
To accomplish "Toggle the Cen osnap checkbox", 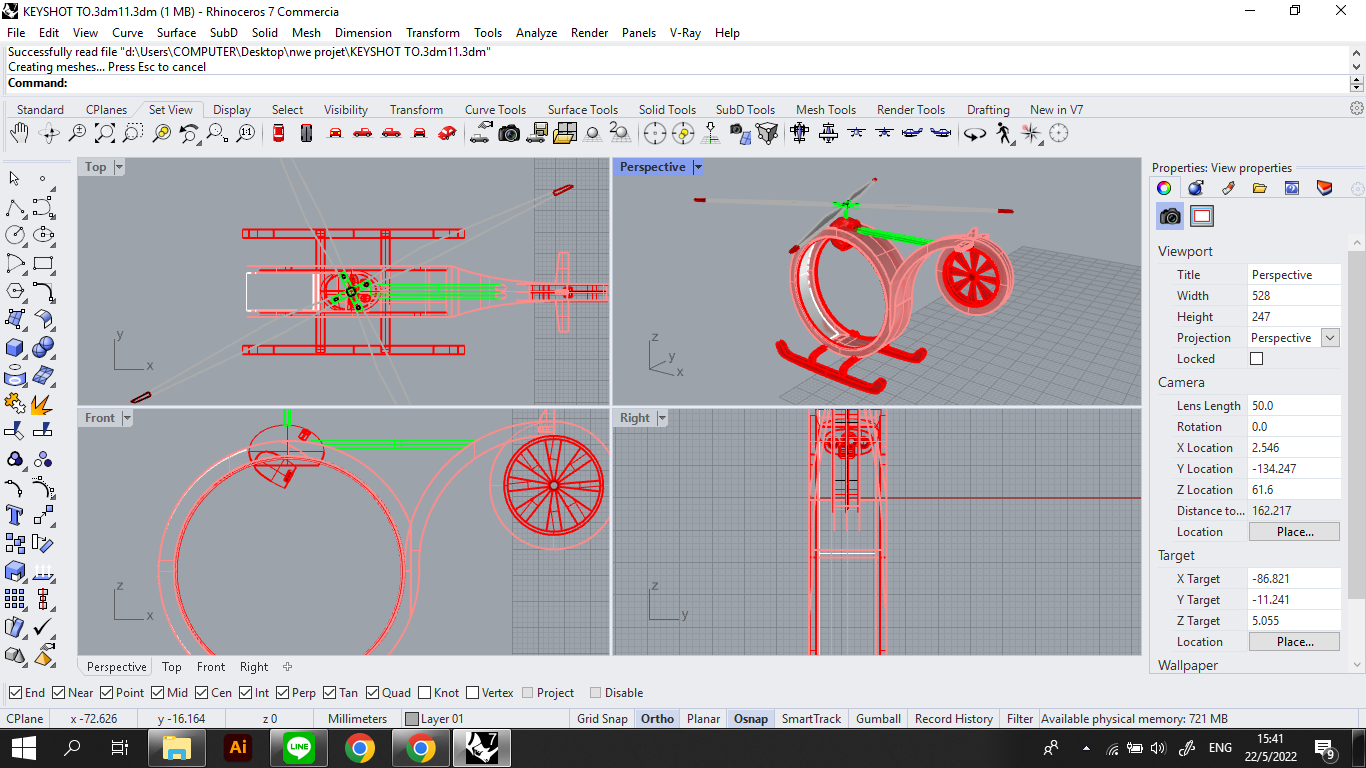I will click(x=201, y=693).
